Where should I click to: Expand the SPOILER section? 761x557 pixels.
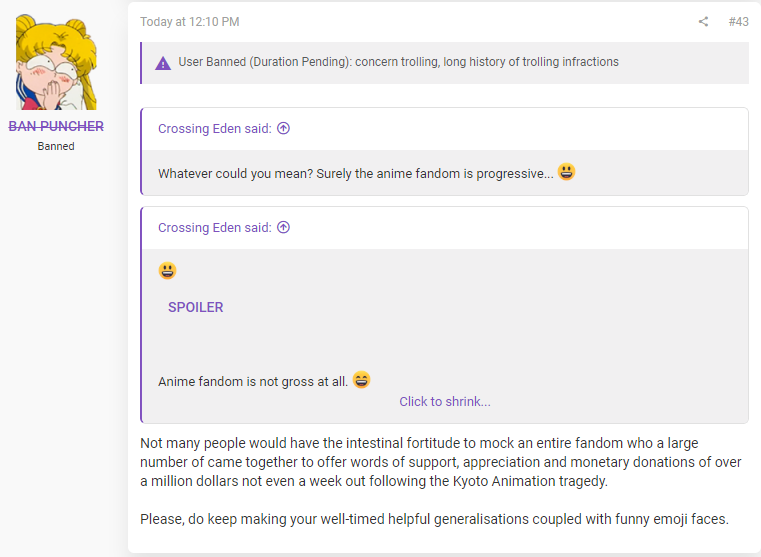pyautogui.click(x=196, y=307)
